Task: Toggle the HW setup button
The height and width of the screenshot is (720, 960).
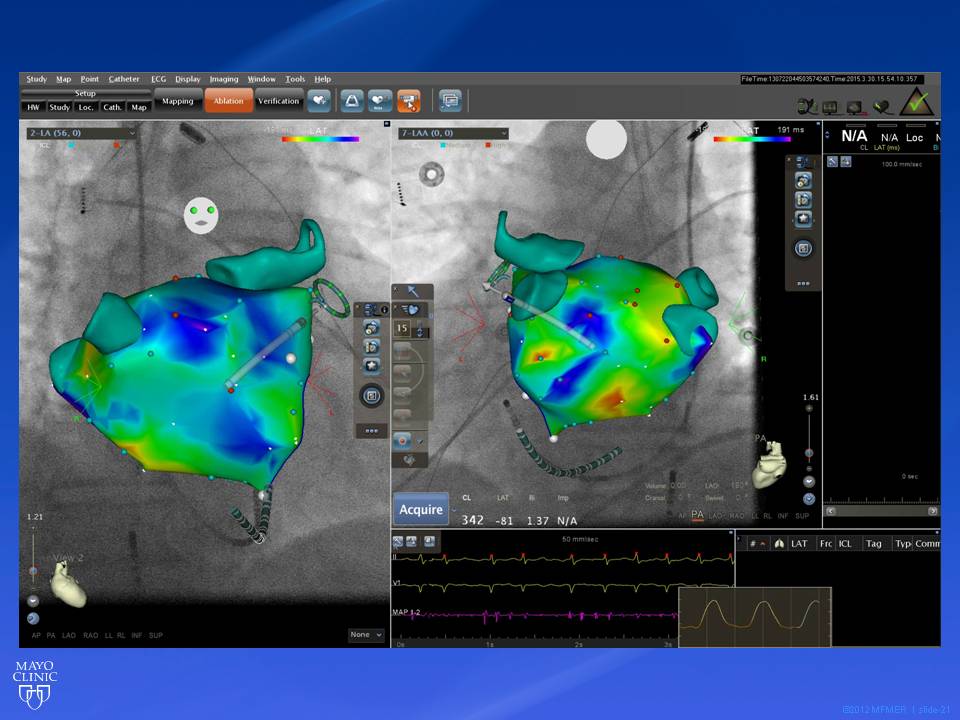Action: point(33,107)
